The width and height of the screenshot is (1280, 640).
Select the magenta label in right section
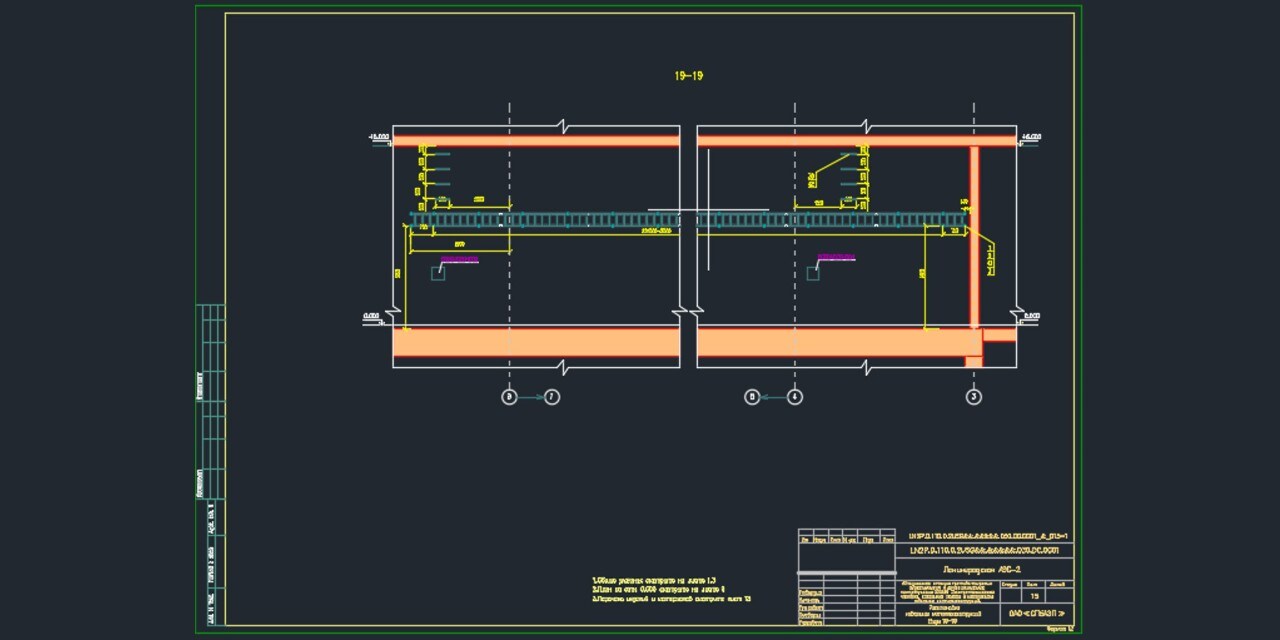click(x=836, y=257)
